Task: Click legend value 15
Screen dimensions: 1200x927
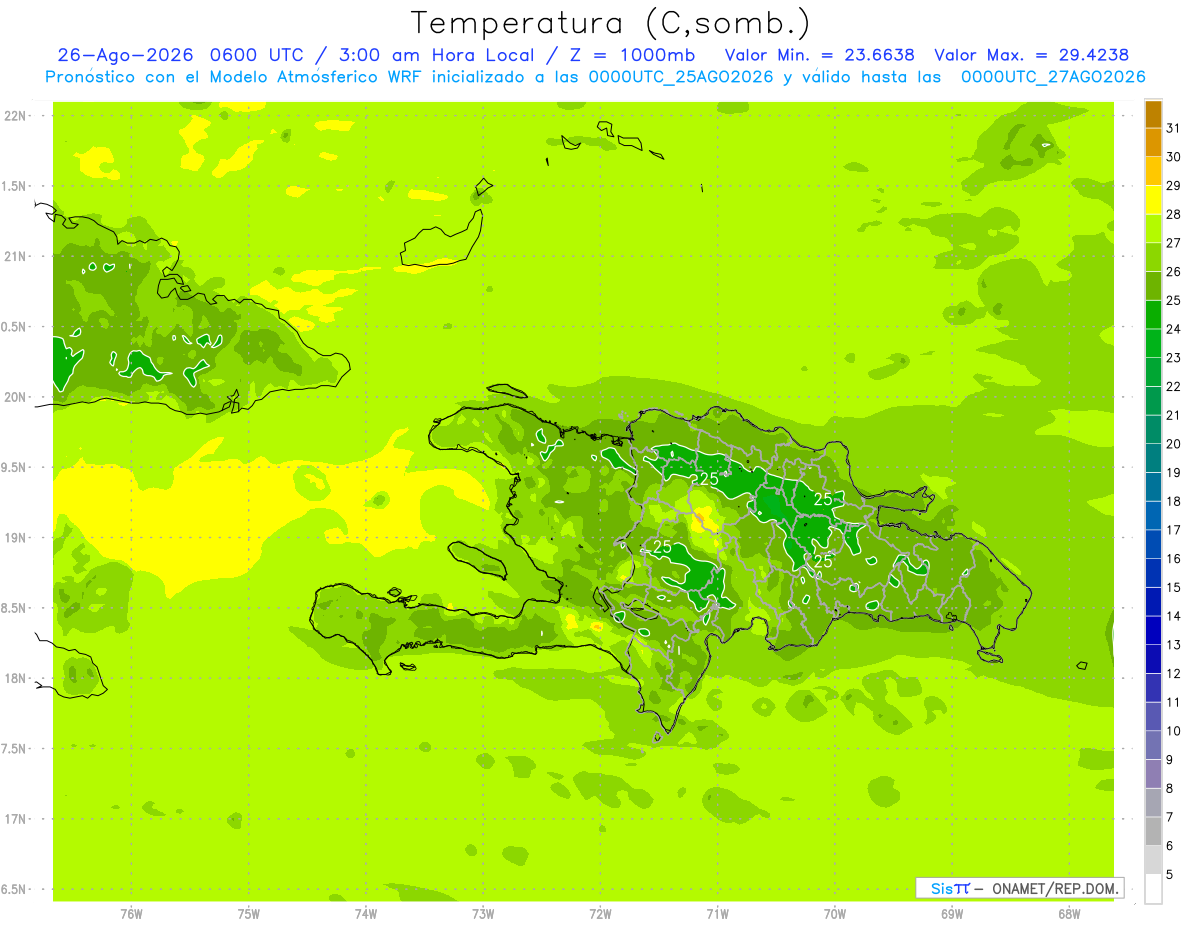Action: coord(1174,588)
